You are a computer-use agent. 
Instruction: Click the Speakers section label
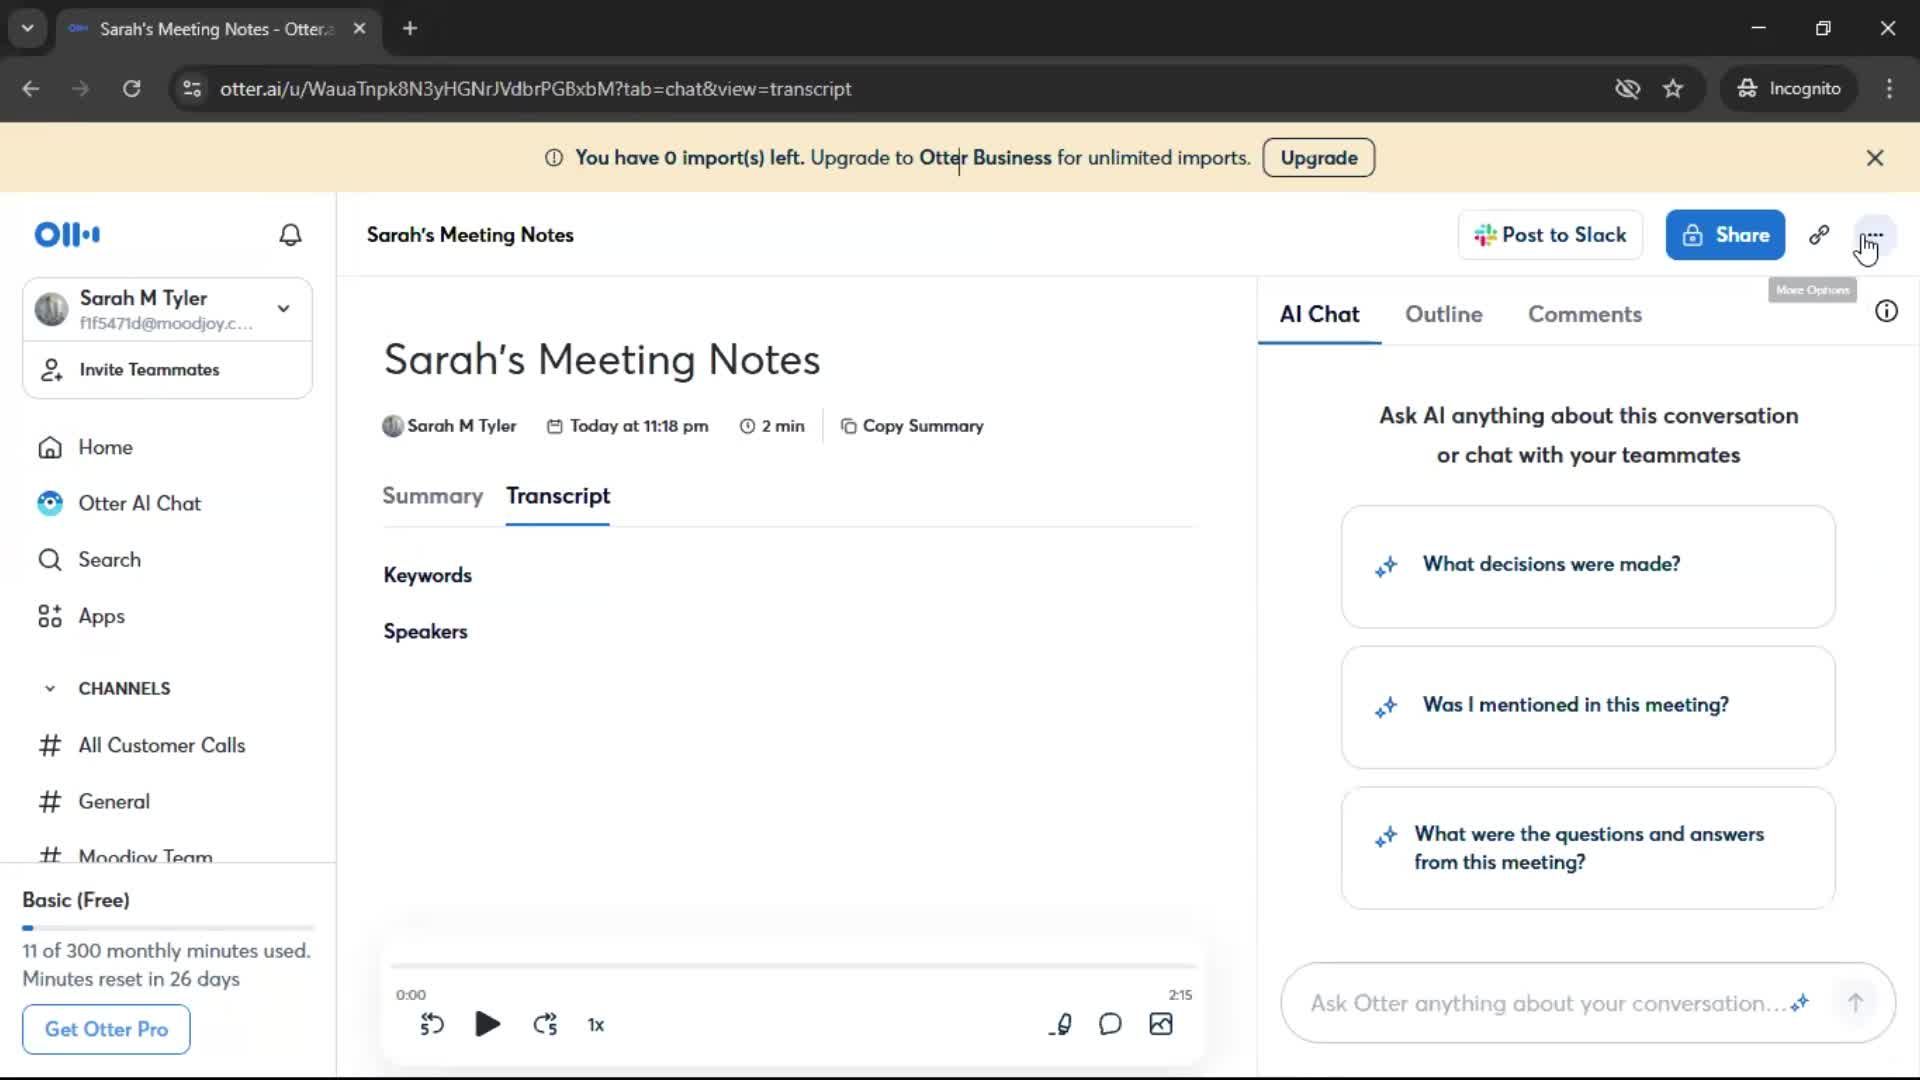point(425,631)
